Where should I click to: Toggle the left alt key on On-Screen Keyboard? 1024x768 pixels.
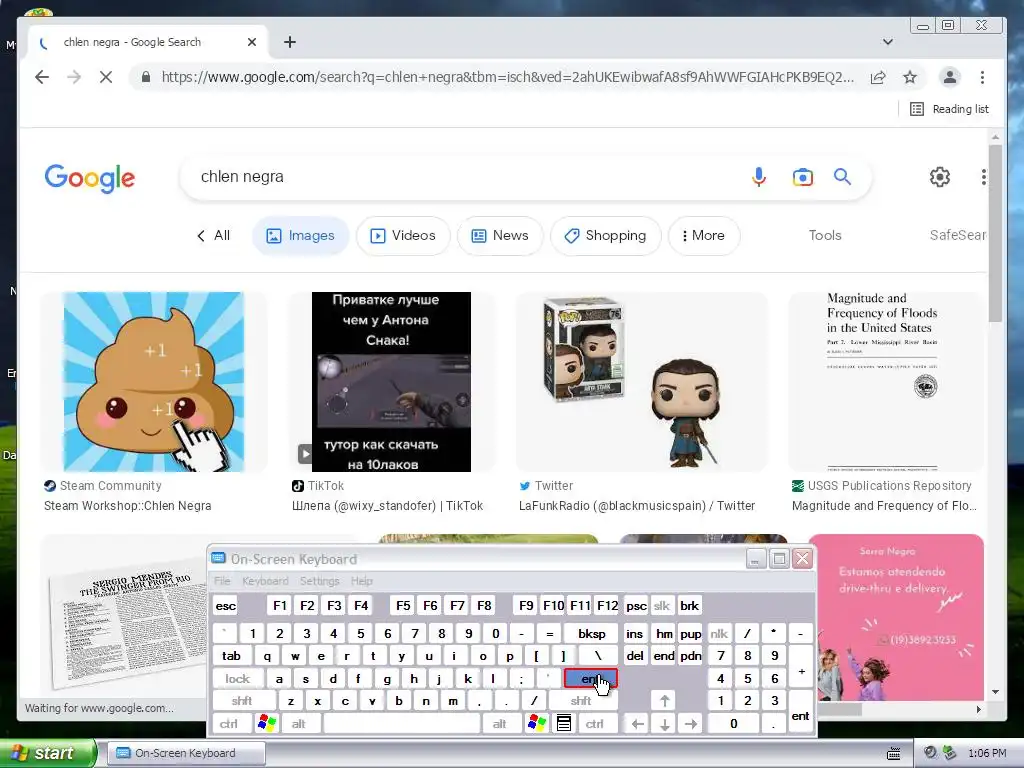(298, 724)
